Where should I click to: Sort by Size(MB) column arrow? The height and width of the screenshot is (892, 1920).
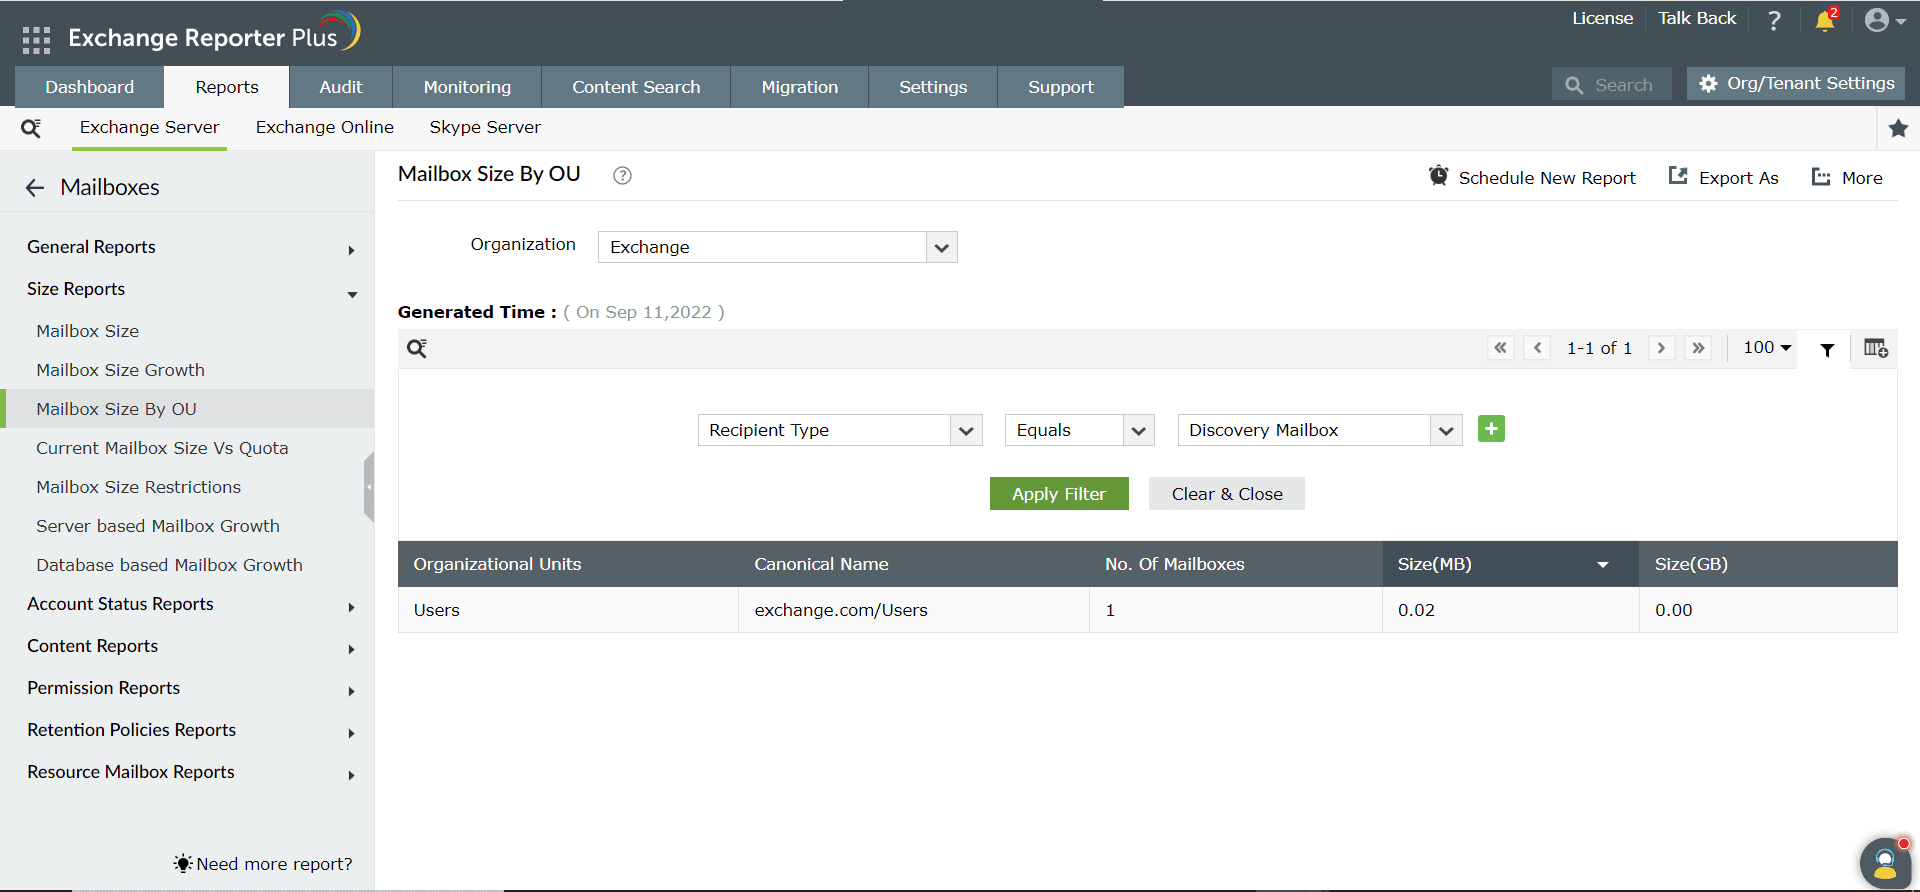click(x=1603, y=565)
